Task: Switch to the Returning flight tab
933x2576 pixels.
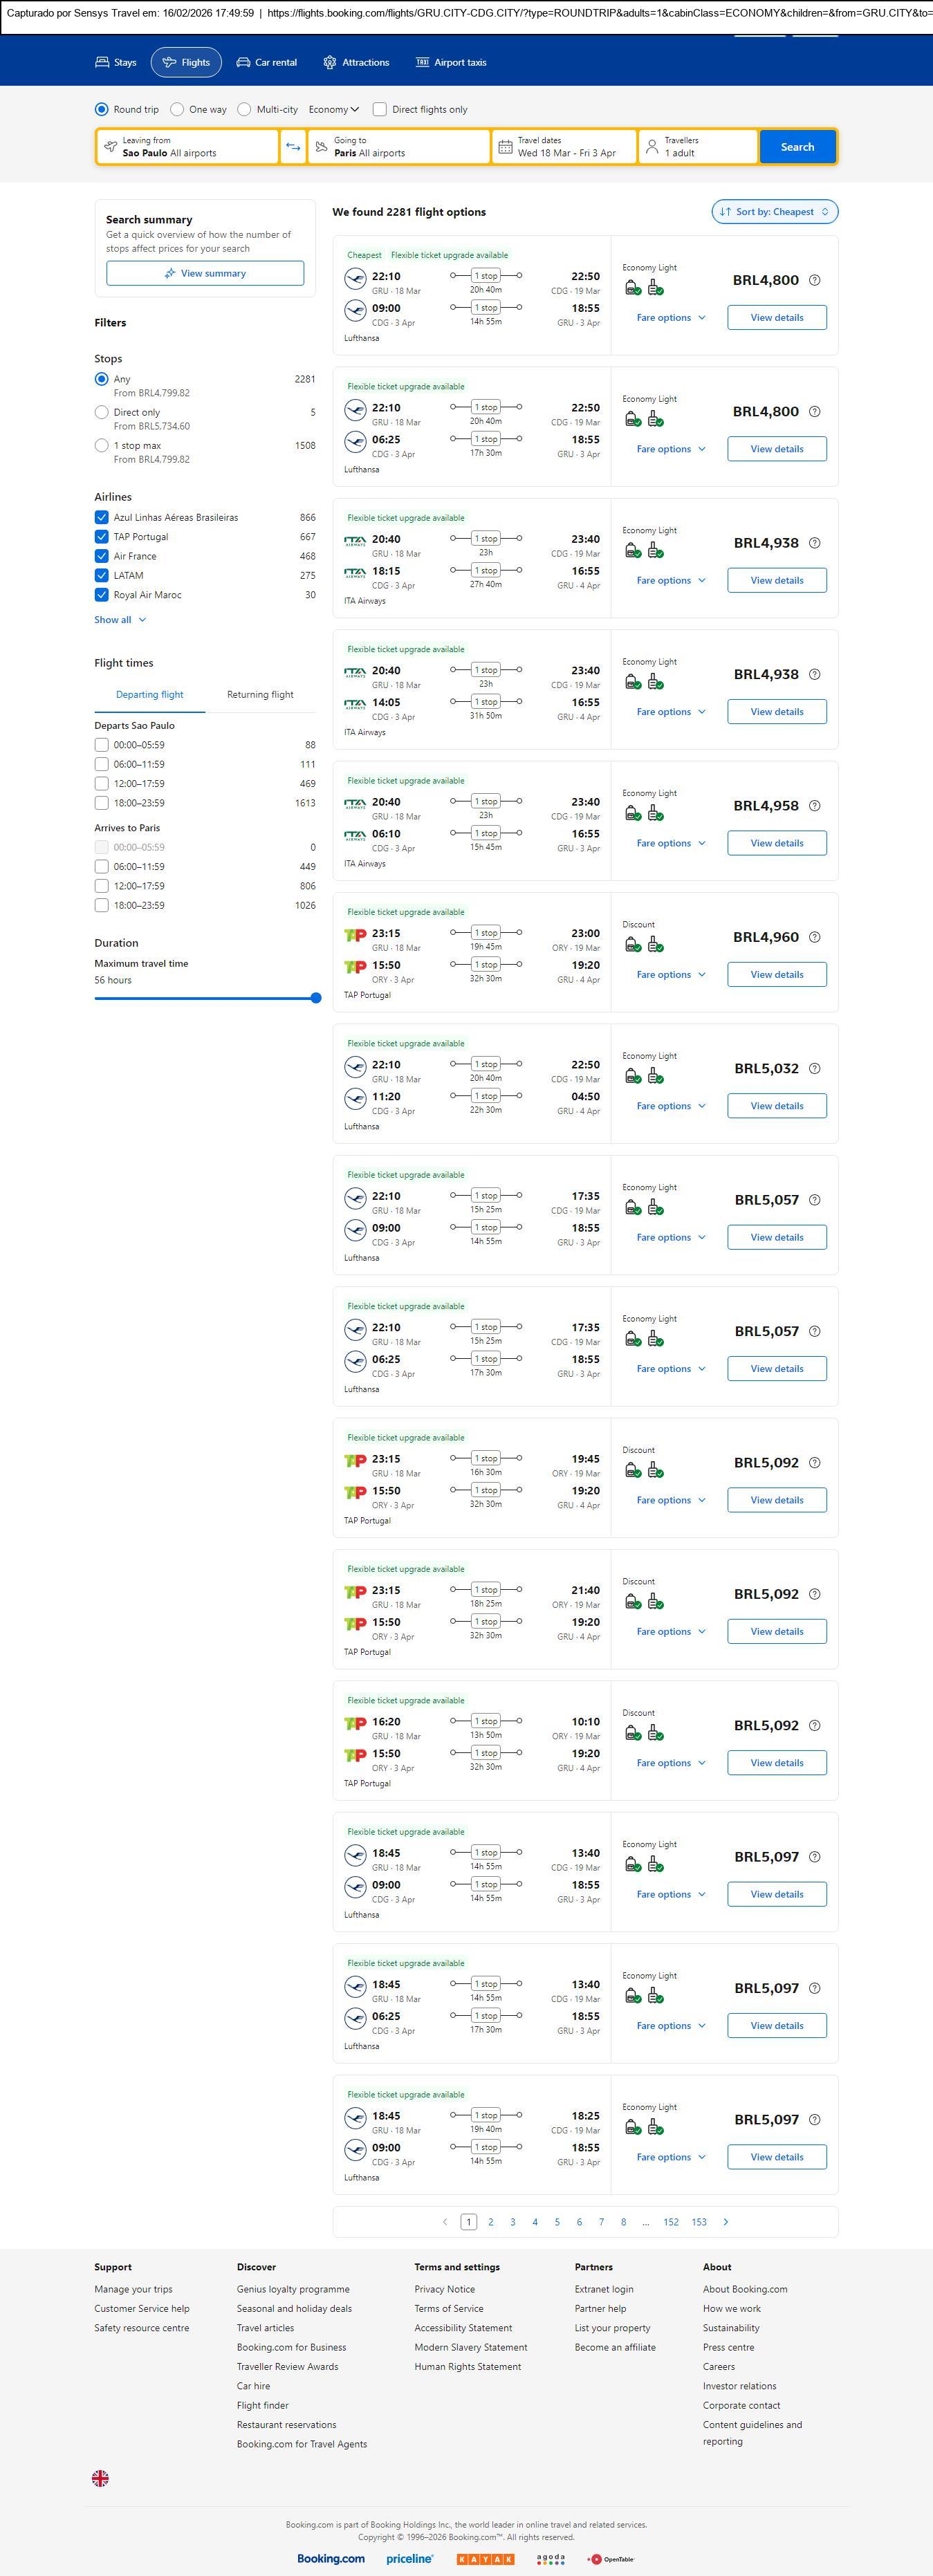Action: pos(260,695)
